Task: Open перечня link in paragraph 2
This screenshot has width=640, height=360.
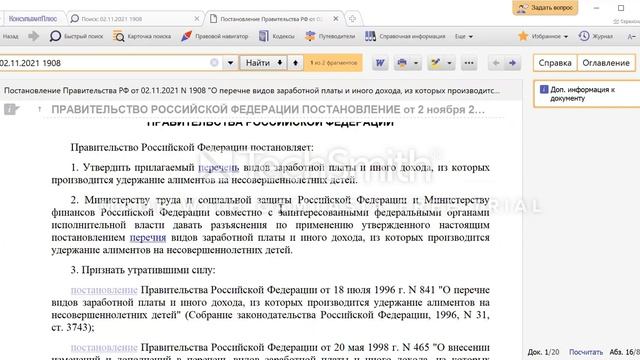Action: pyautogui.click(x=148, y=237)
